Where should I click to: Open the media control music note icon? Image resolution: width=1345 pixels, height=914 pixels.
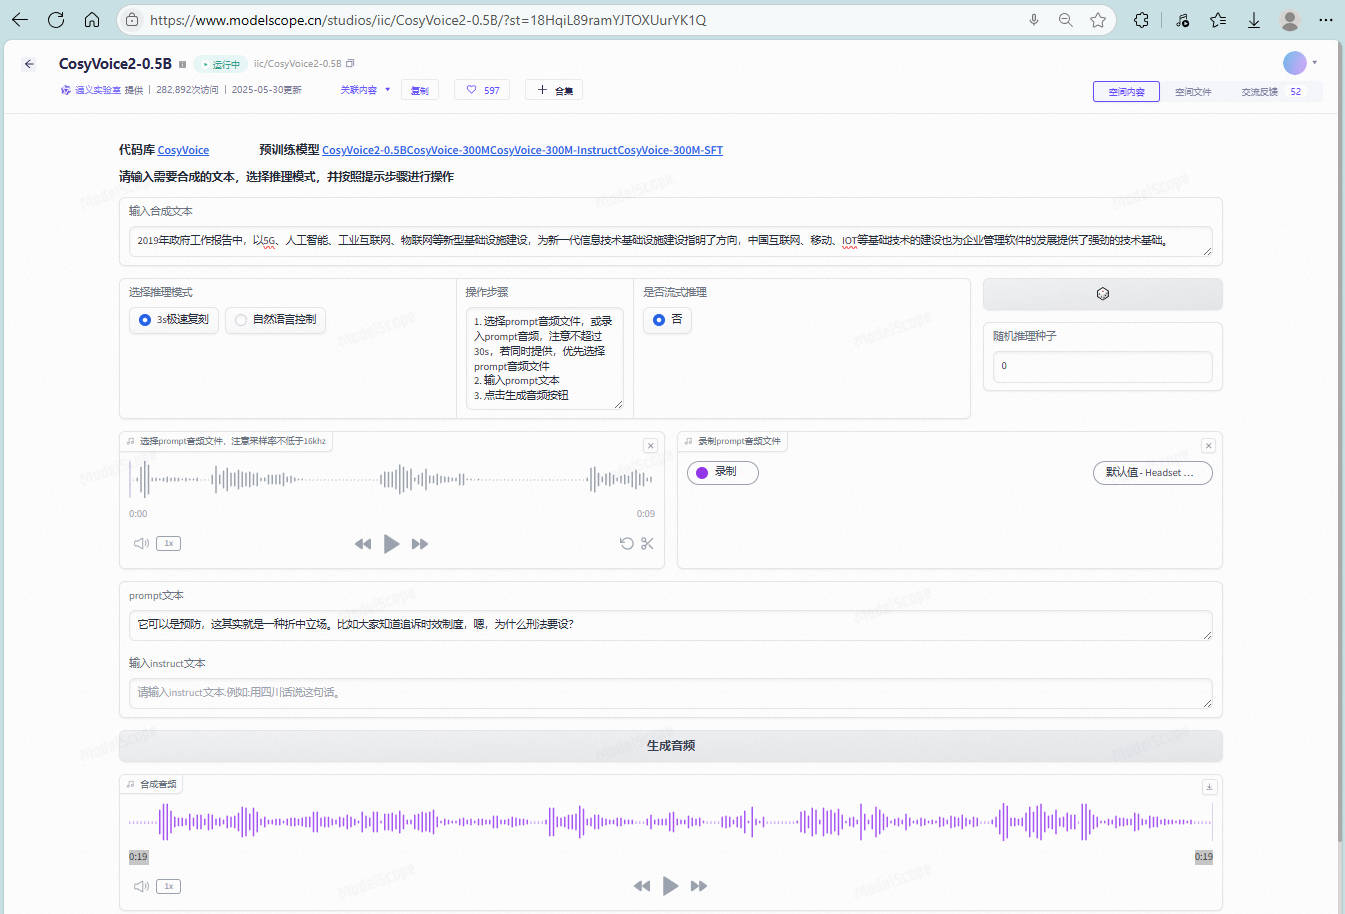(1183, 20)
